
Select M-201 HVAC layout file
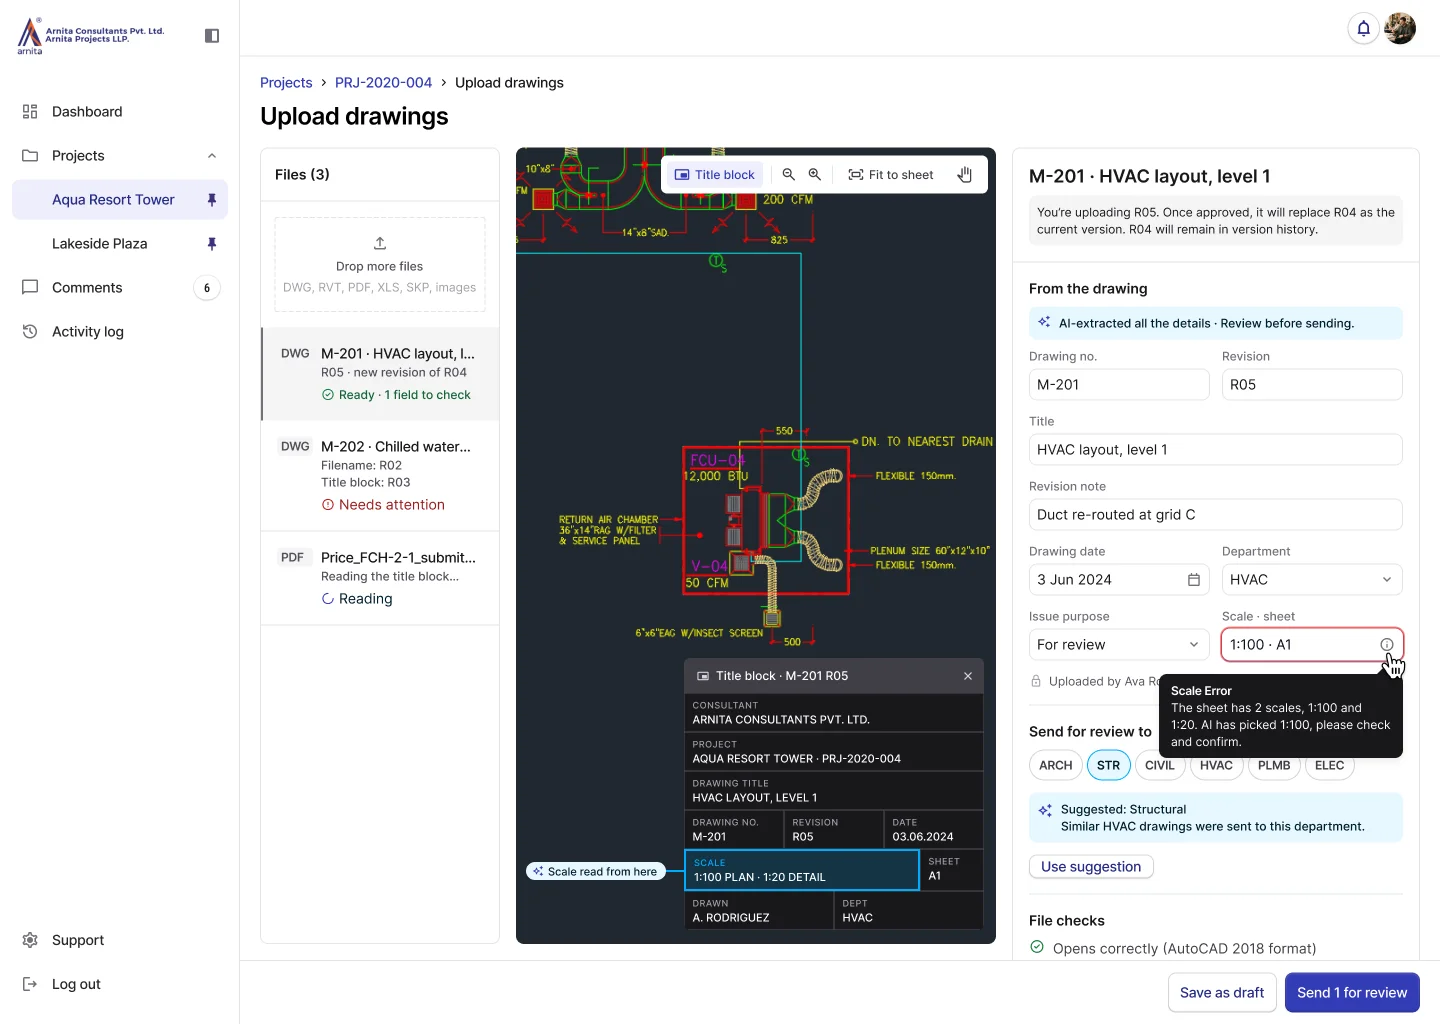(380, 374)
